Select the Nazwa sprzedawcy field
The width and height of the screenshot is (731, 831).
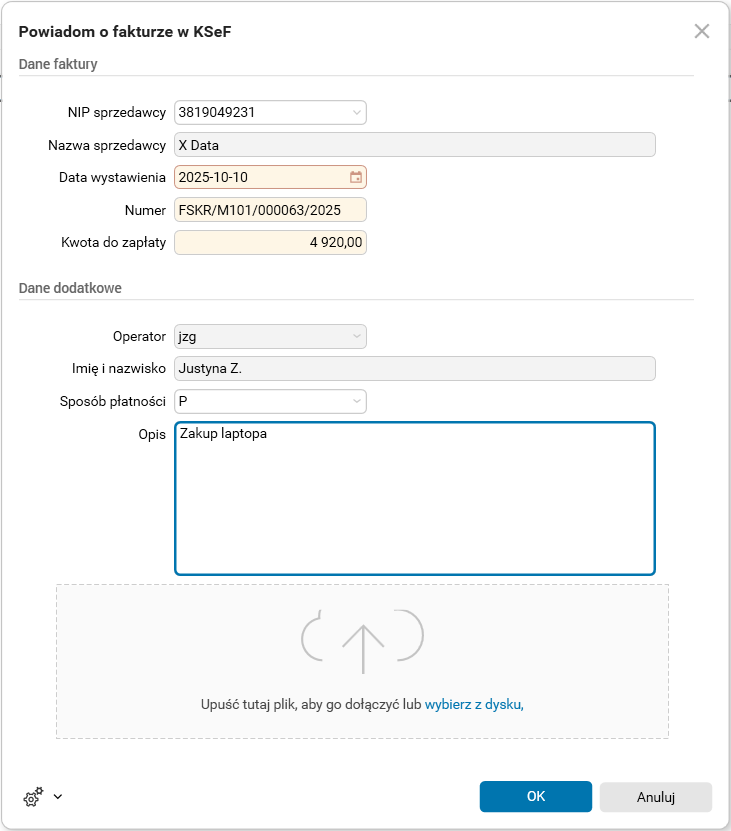414,145
